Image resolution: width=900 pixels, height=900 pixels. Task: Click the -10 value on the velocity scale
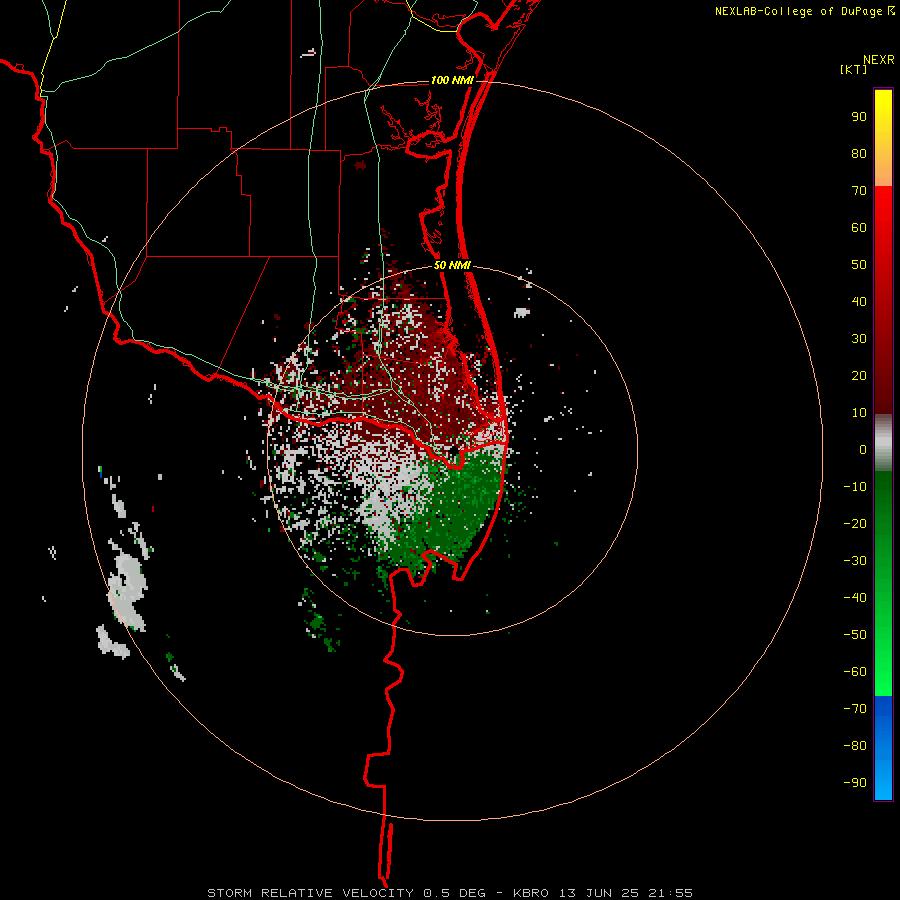pyautogui.click(x=855, y=487)
